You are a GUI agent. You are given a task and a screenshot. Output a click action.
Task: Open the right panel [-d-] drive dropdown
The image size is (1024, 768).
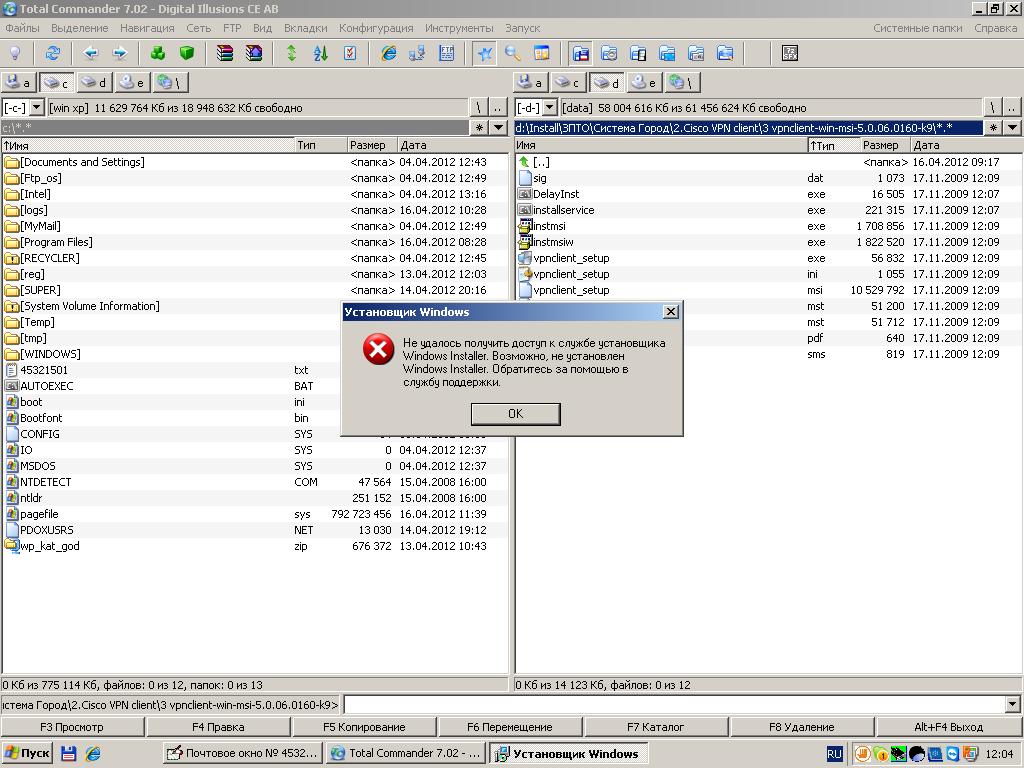(550, 108)
